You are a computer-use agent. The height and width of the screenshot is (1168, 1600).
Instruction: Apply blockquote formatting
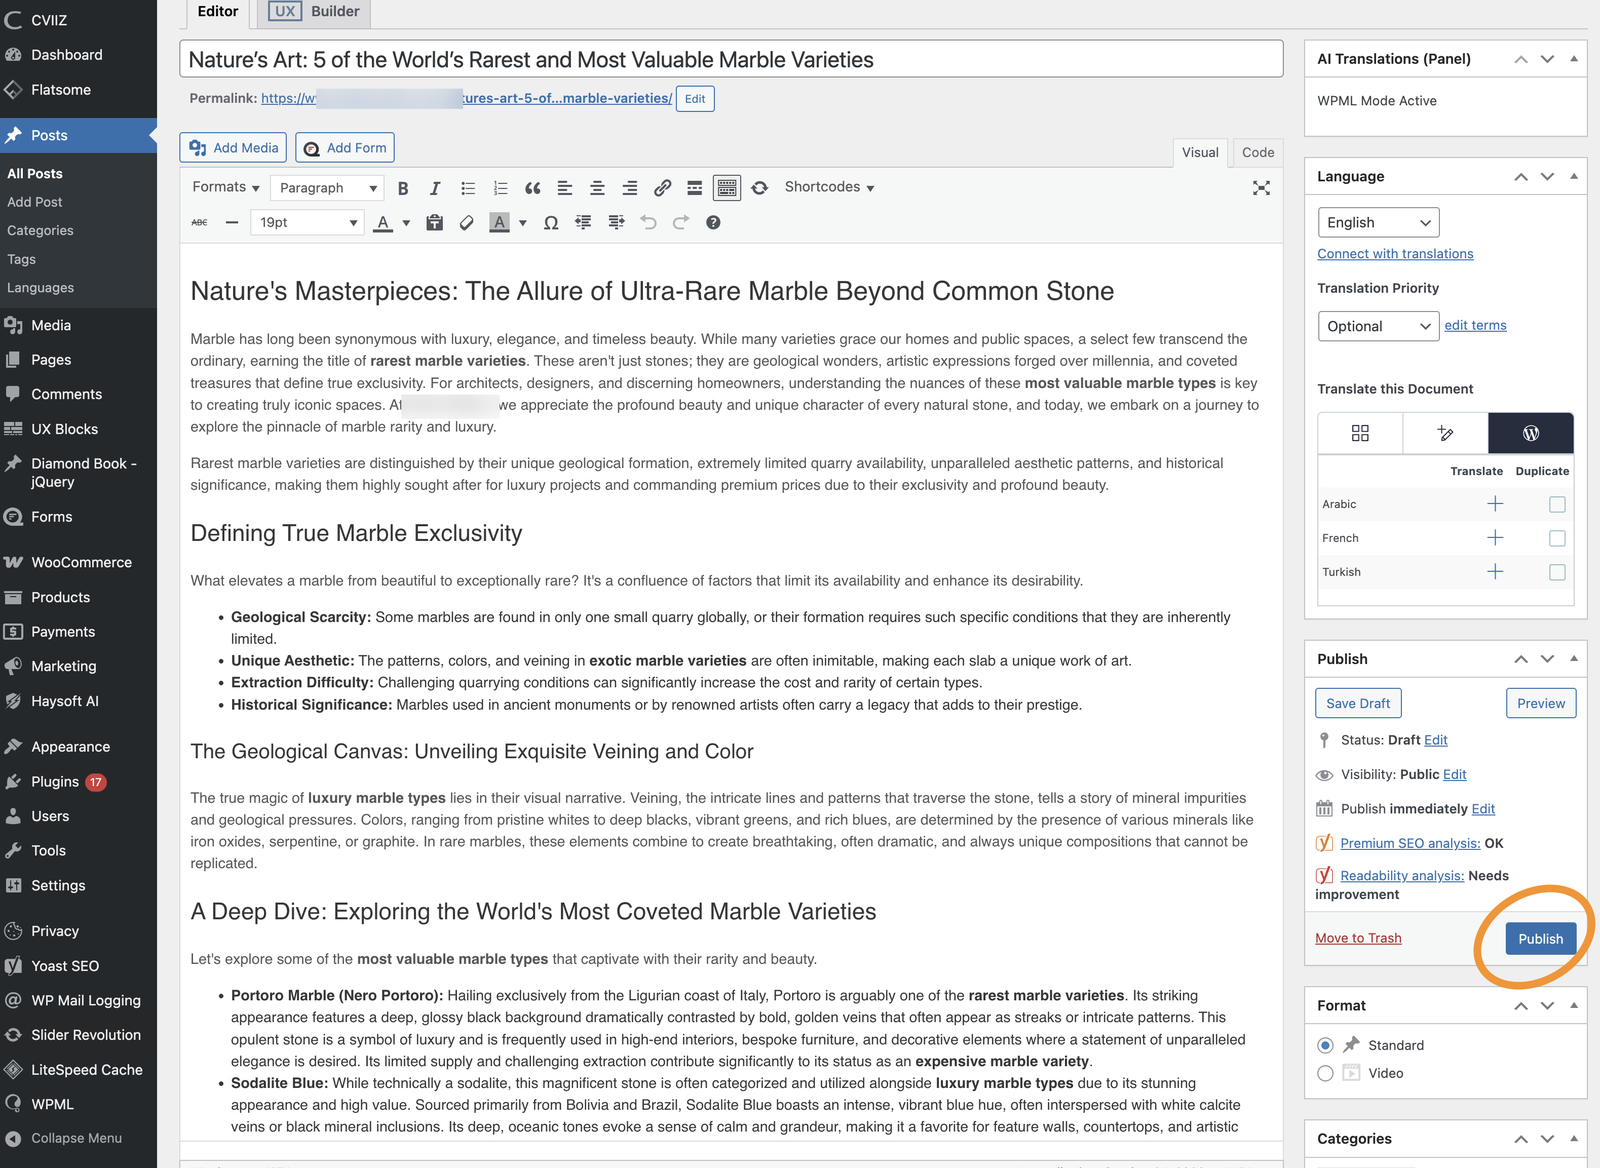click(533, 188)
